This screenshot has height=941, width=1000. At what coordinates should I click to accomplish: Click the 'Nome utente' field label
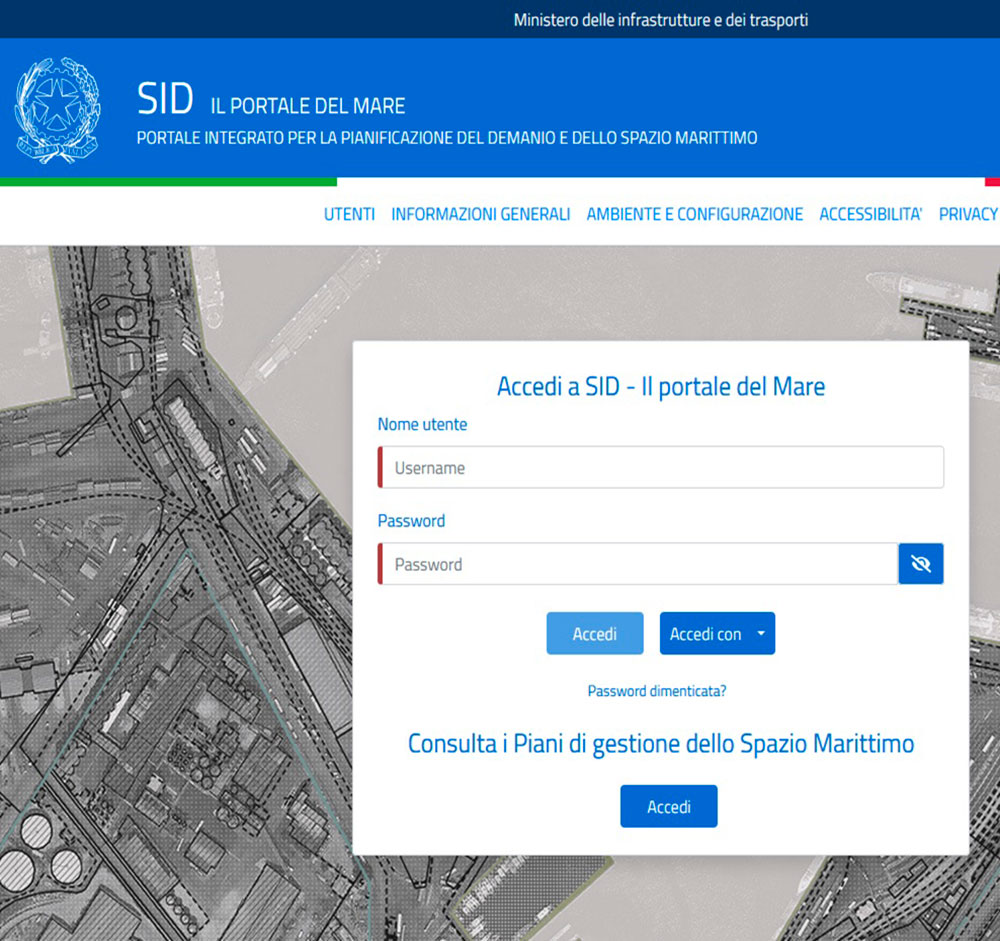coord(422,425)
